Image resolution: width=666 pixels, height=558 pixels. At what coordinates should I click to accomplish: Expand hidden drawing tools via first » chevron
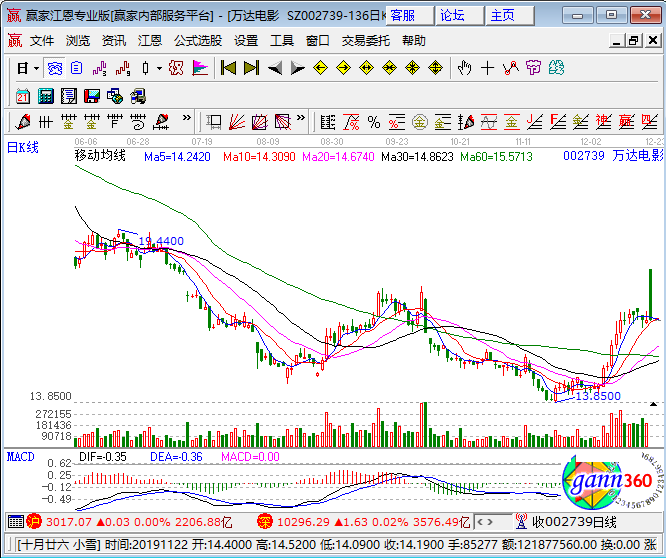coord(186,118)
